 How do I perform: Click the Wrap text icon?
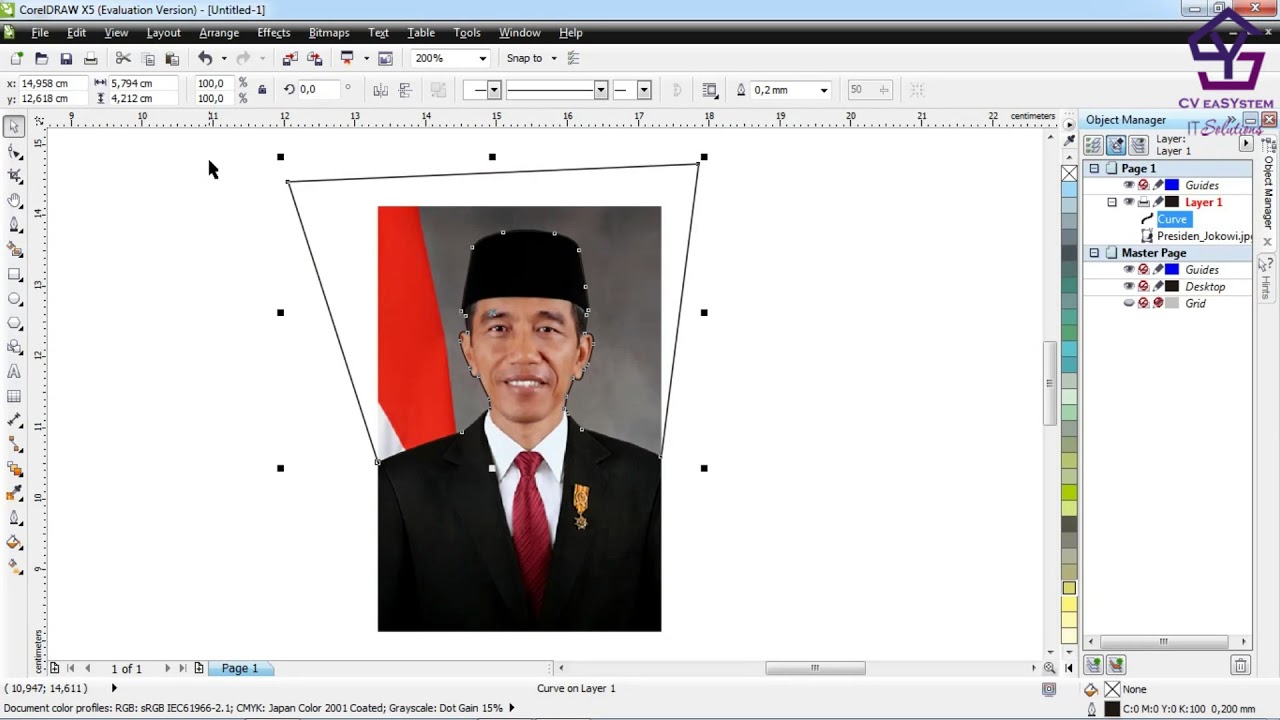click(x=710, y=90)
